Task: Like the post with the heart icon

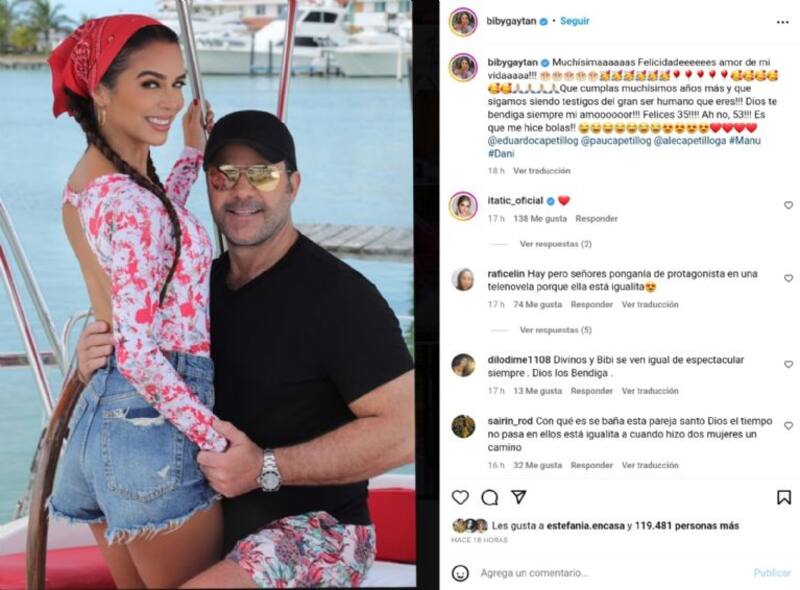Action: (x=460, y=497)
